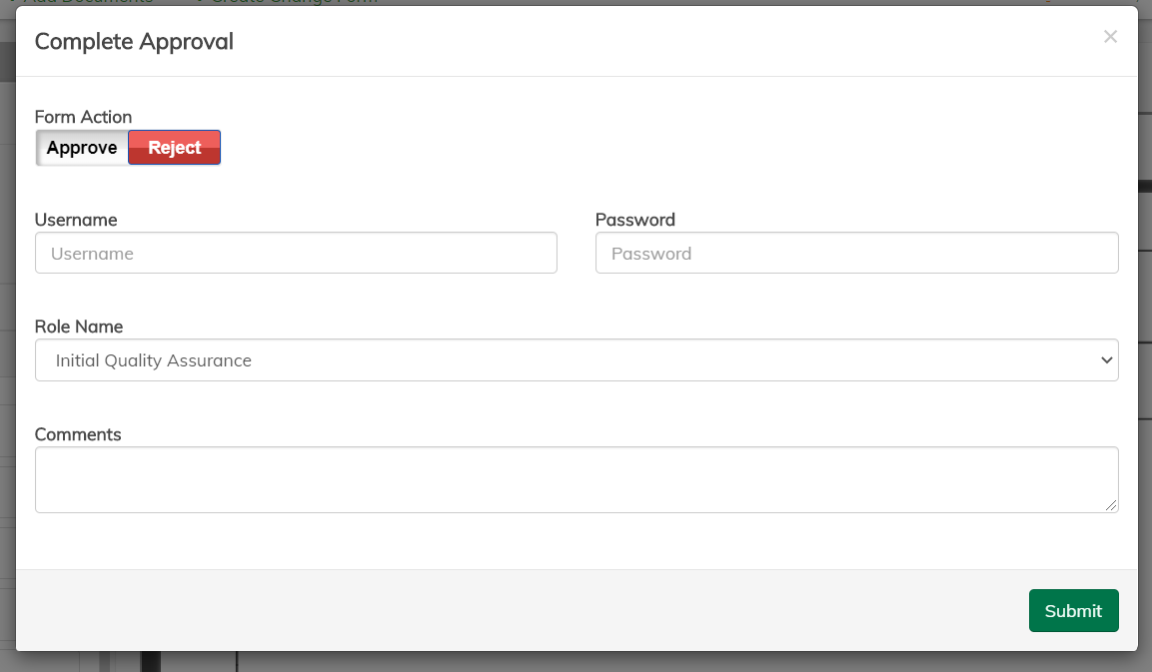Open the Role Name dropdown
The image size is (1152, 672).
[576, 360]
